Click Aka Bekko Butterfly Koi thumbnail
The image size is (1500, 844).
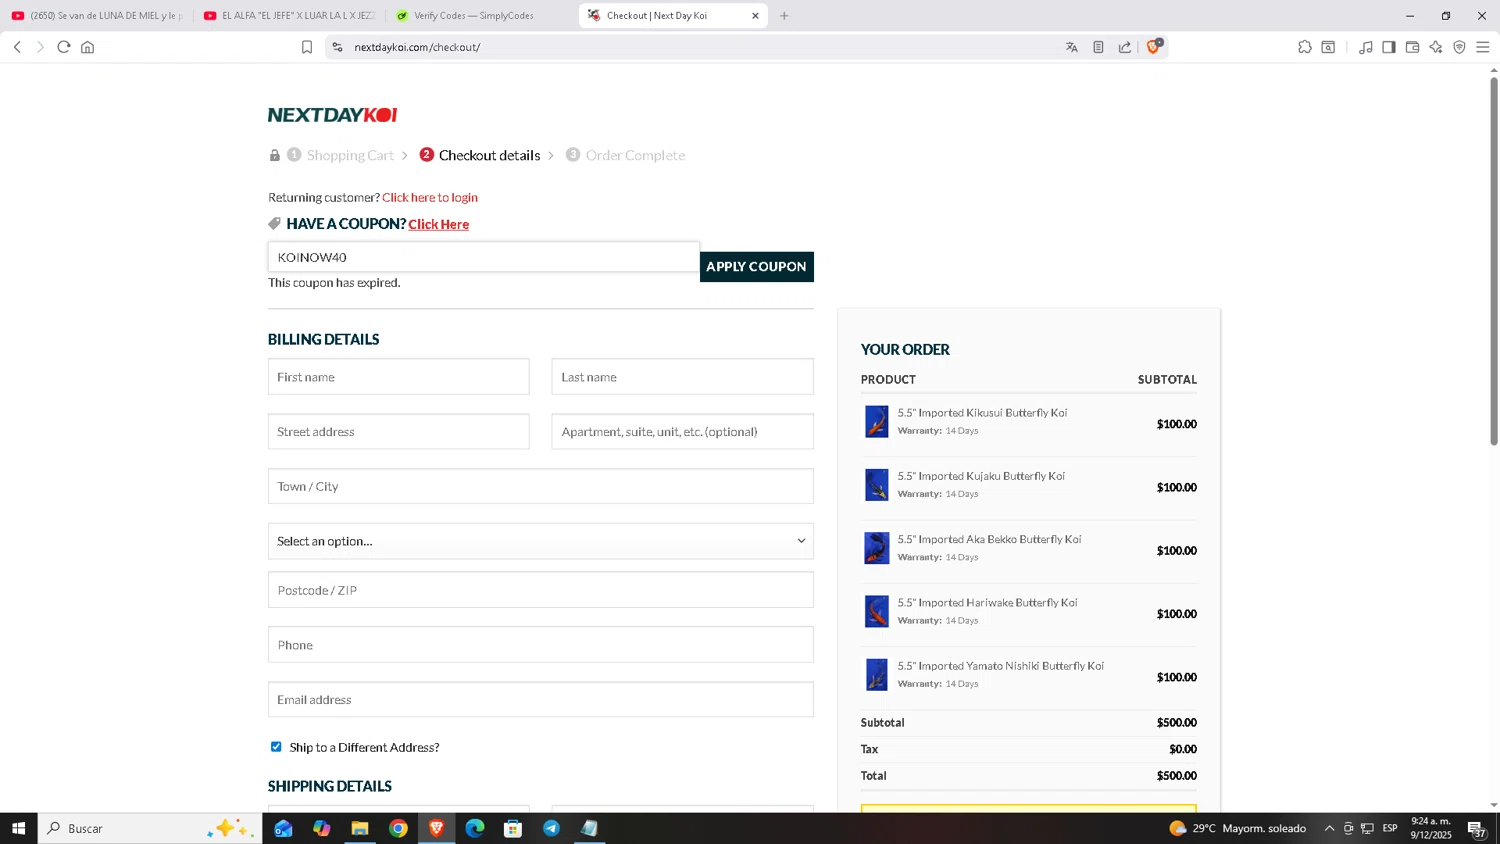pos(877,548)
